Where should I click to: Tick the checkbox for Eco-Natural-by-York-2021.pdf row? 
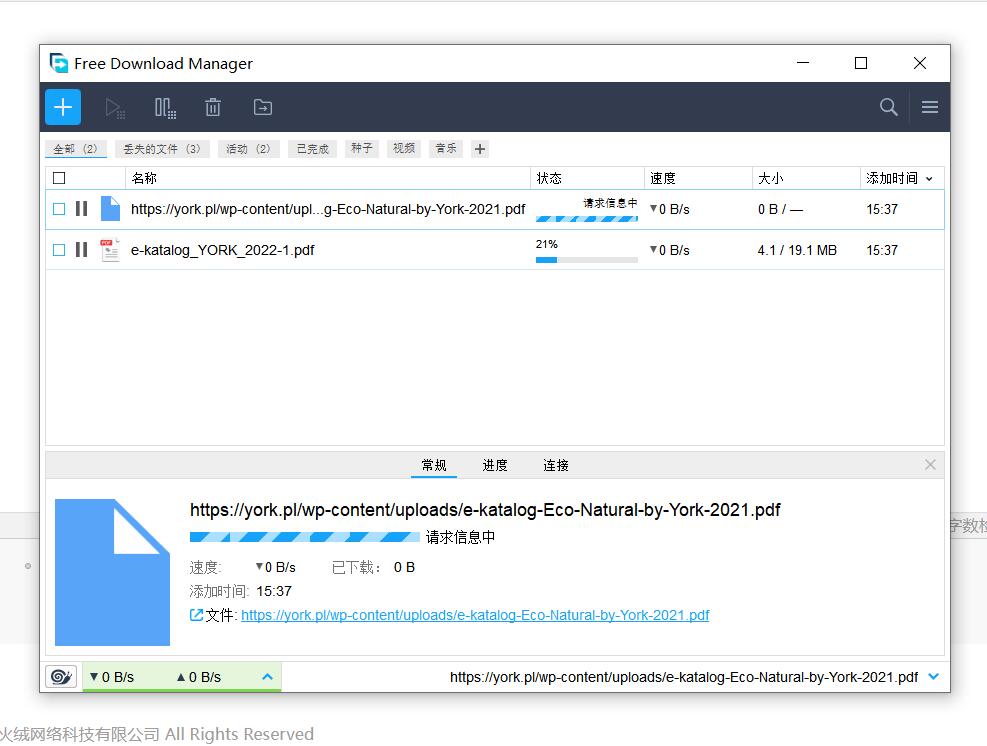[x=59, y=209]
